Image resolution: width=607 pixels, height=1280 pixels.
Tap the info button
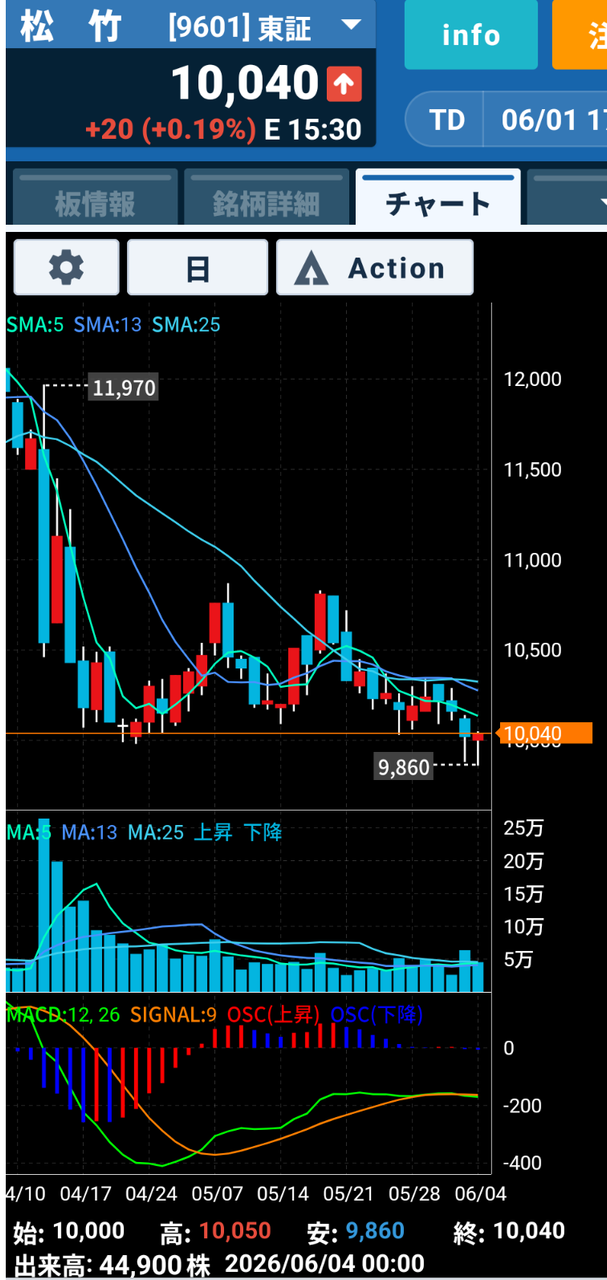[471, 35]
